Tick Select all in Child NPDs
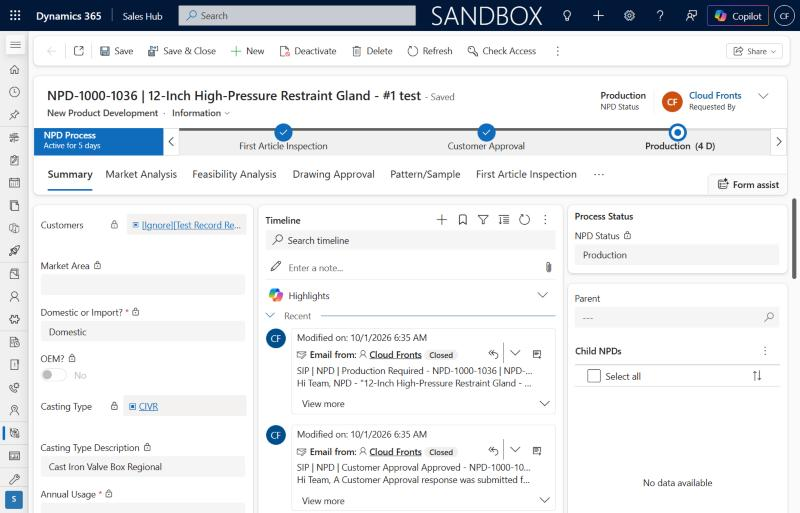Screen dimensions: 800x513 (x=594, y=376)
